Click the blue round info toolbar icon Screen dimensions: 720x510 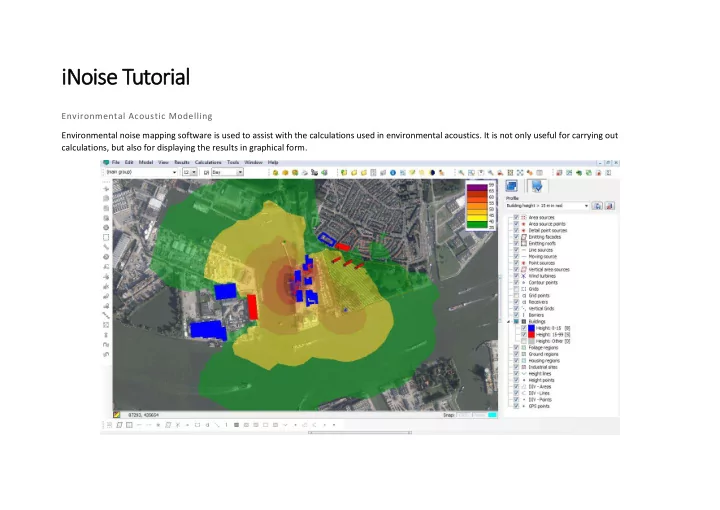coord(393,173)
